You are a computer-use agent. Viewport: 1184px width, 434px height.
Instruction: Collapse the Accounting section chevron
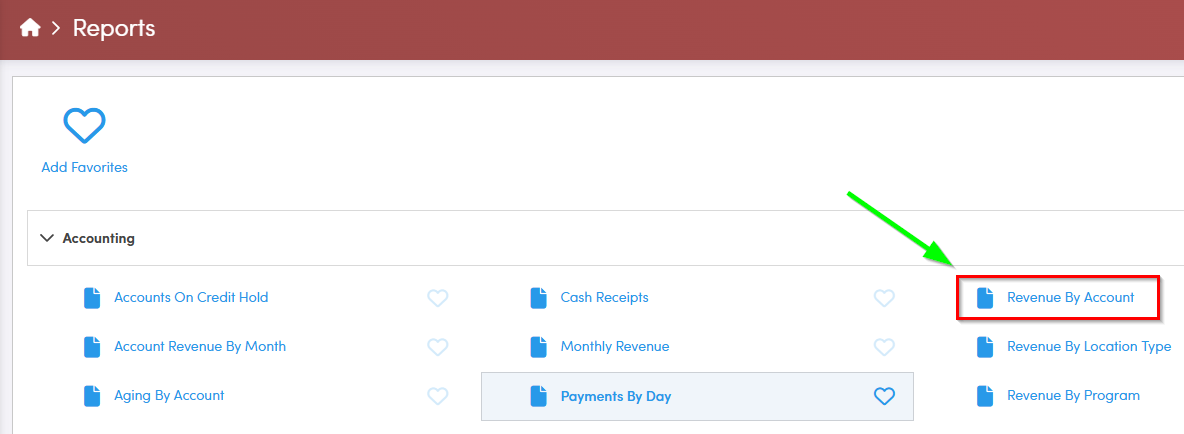(x=46, y=238)
